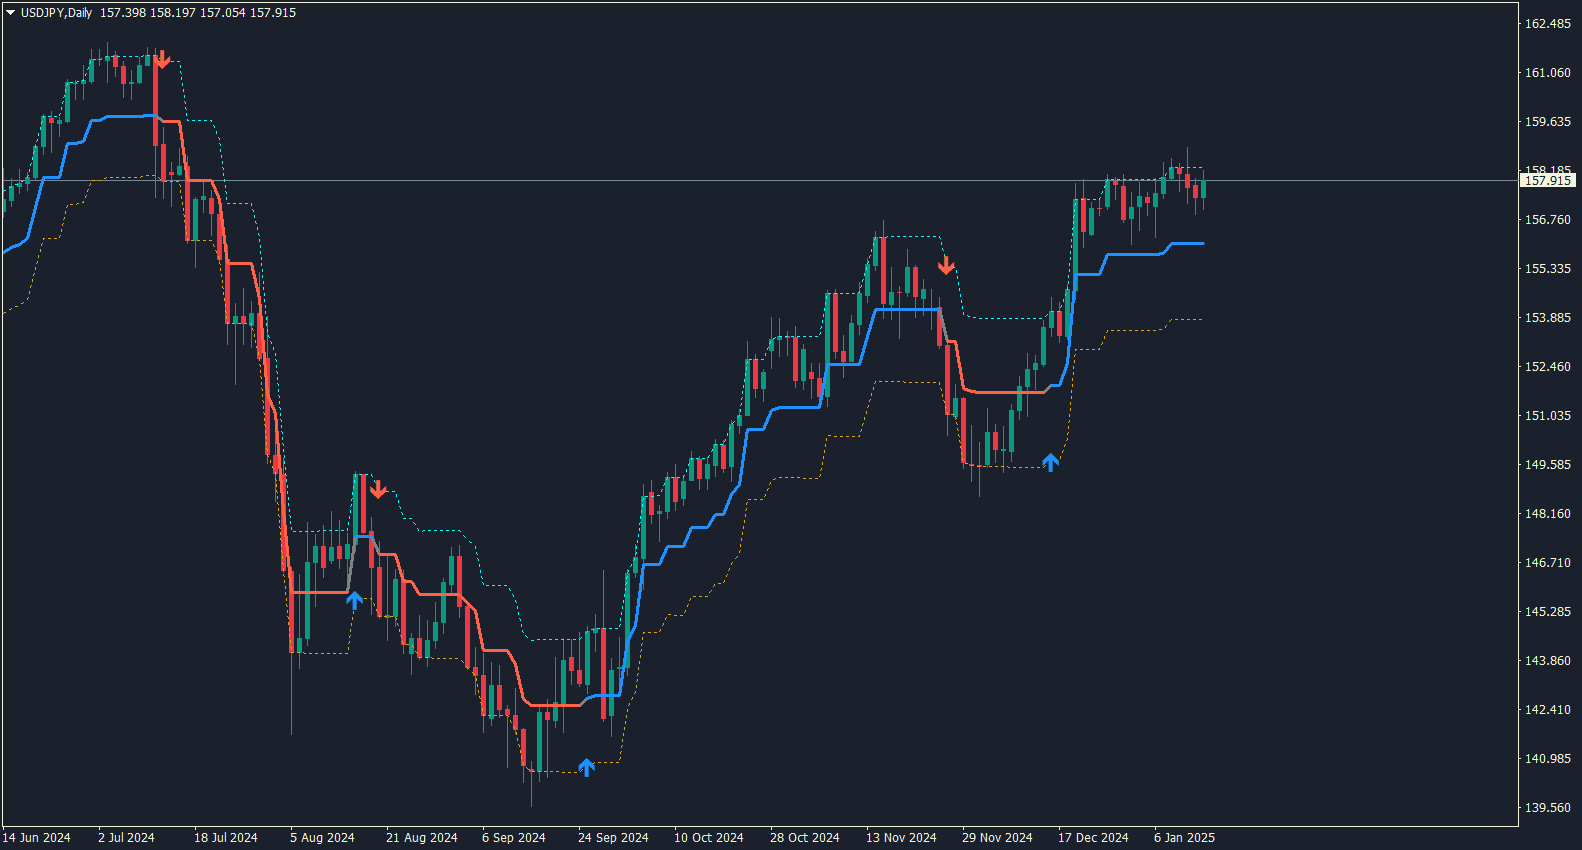Click the red sell arrow in mid-August 2024
Image resolution: width=1582 pixels, height=850 pixels.
tap(378, 490)
